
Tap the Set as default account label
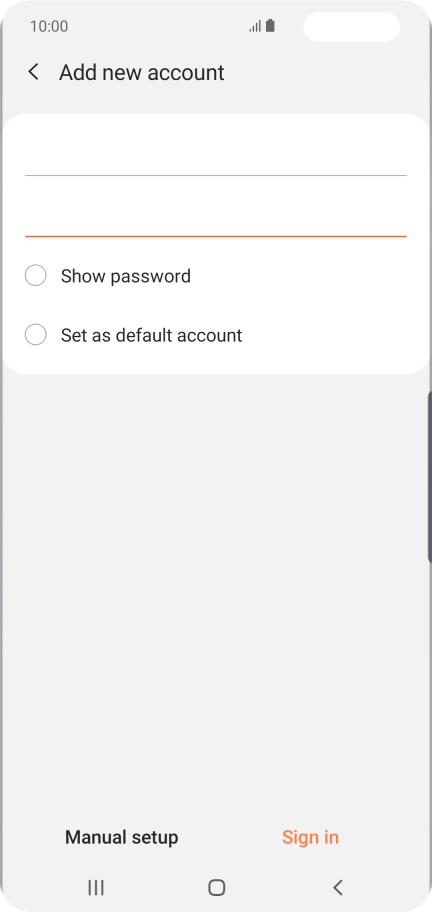tap(151, 335)
